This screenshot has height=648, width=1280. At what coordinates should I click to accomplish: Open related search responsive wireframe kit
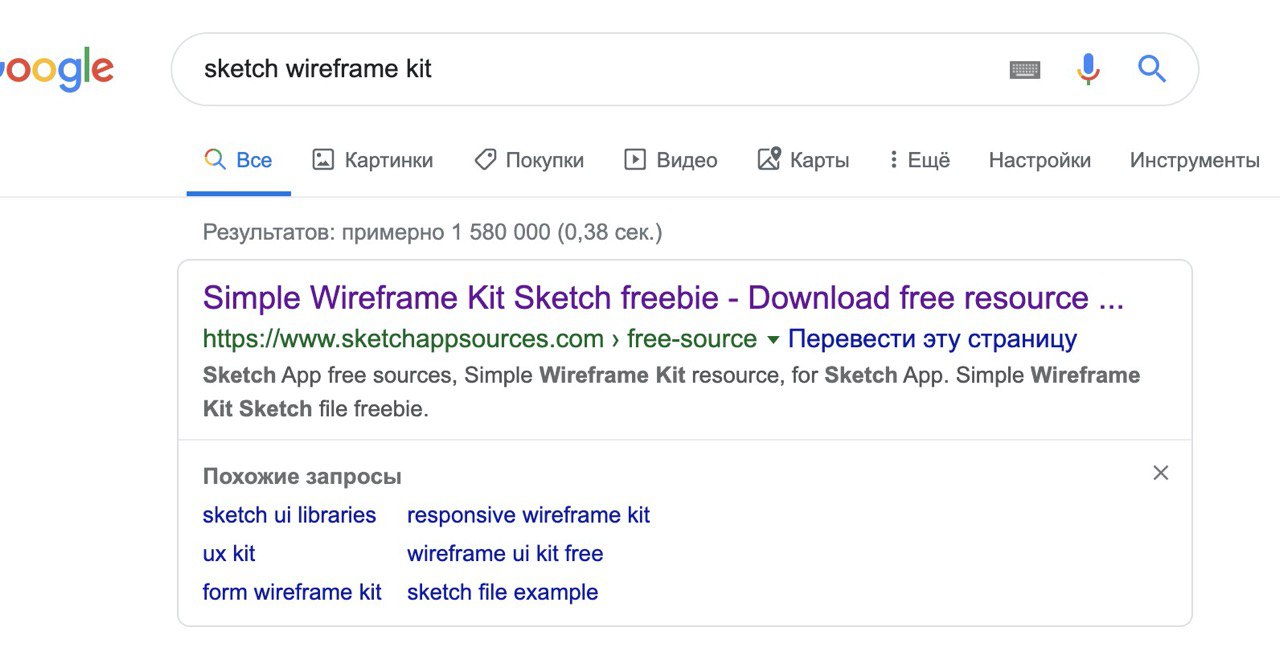[528, 515]
